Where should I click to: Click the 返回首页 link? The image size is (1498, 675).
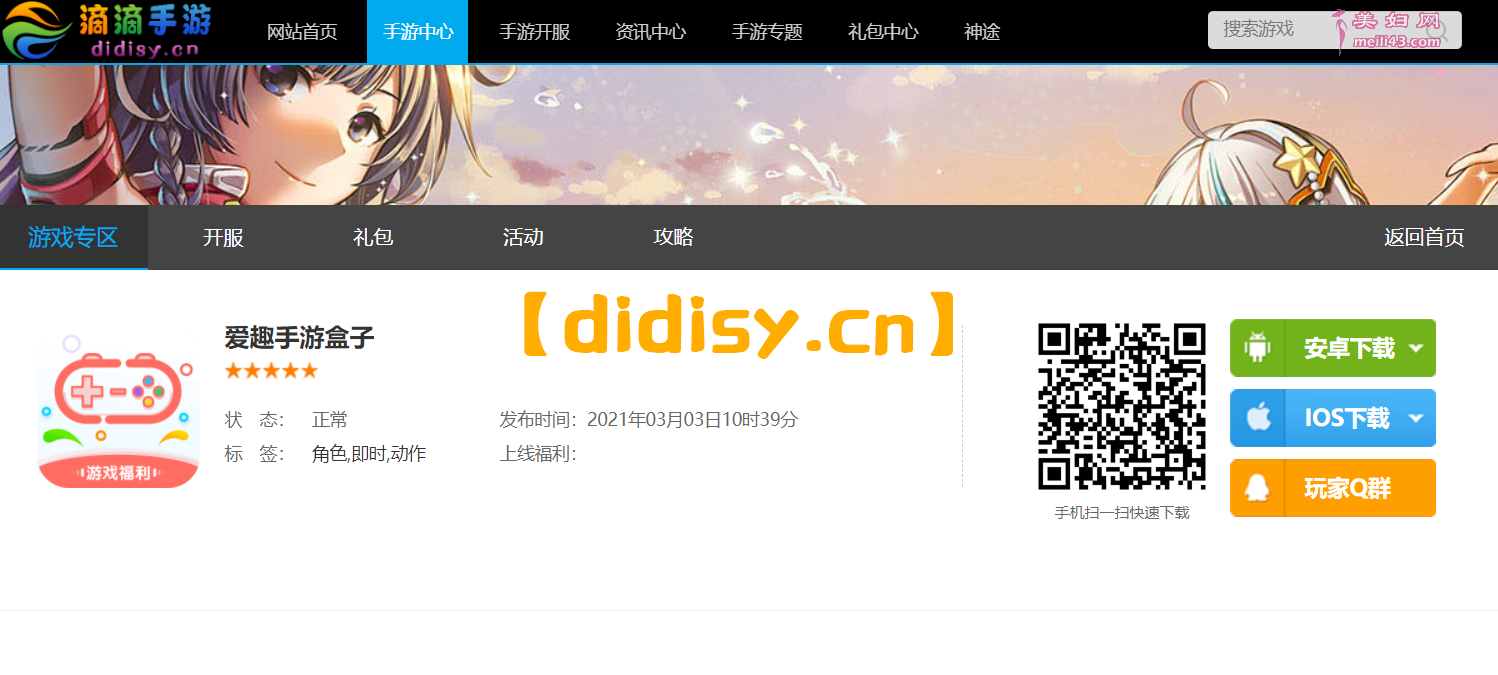coord(1424,238)
